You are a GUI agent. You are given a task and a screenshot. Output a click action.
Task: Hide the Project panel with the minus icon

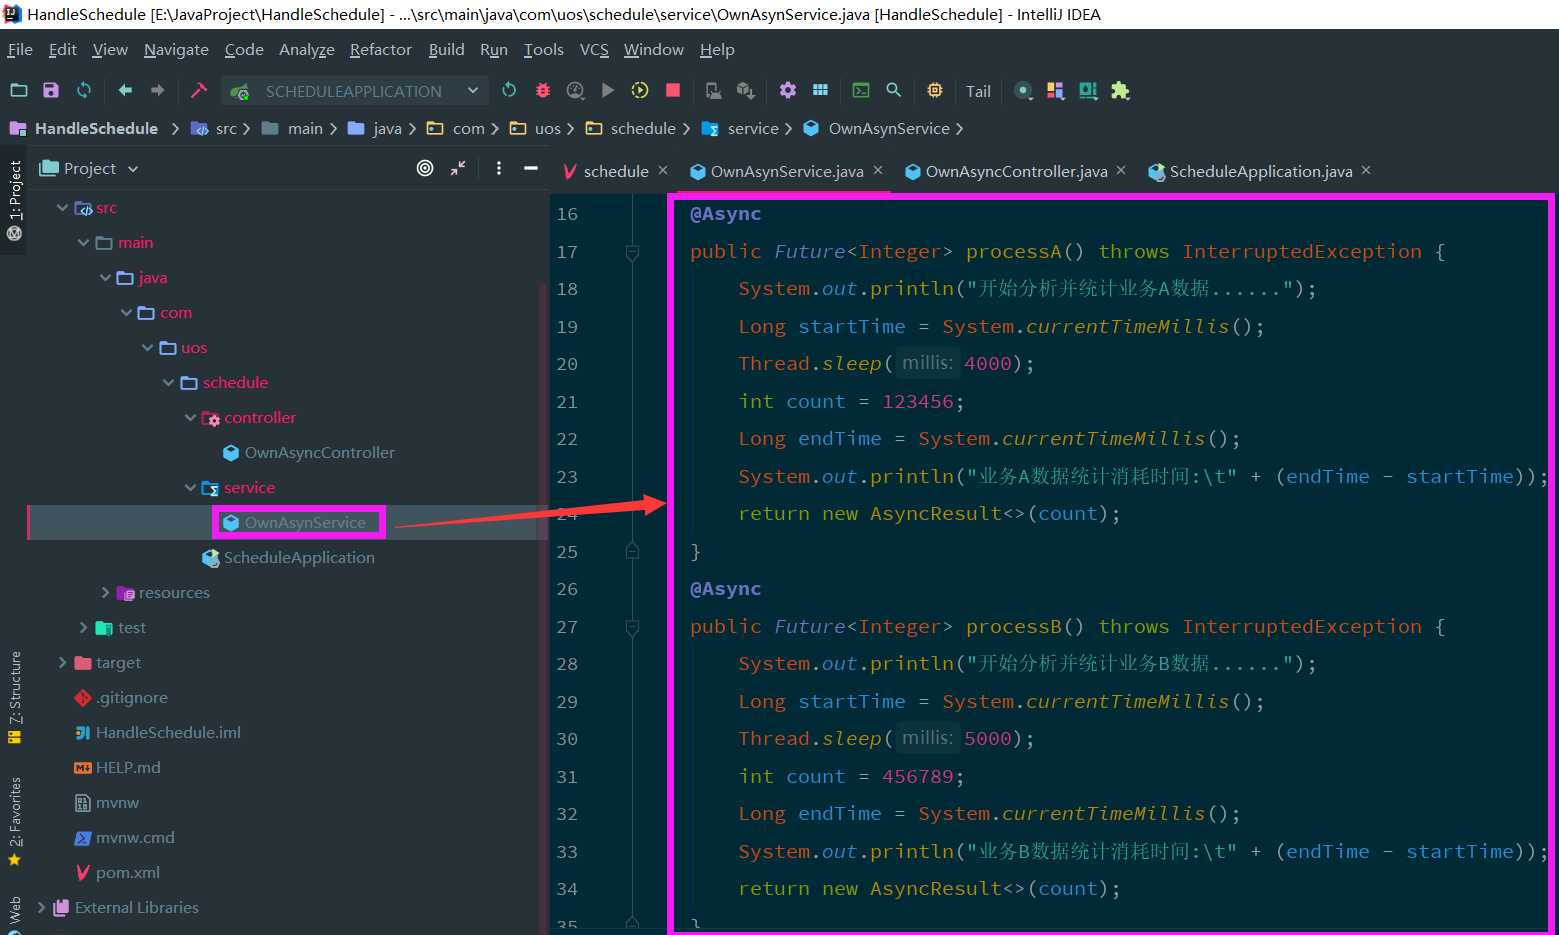(531, 168)
